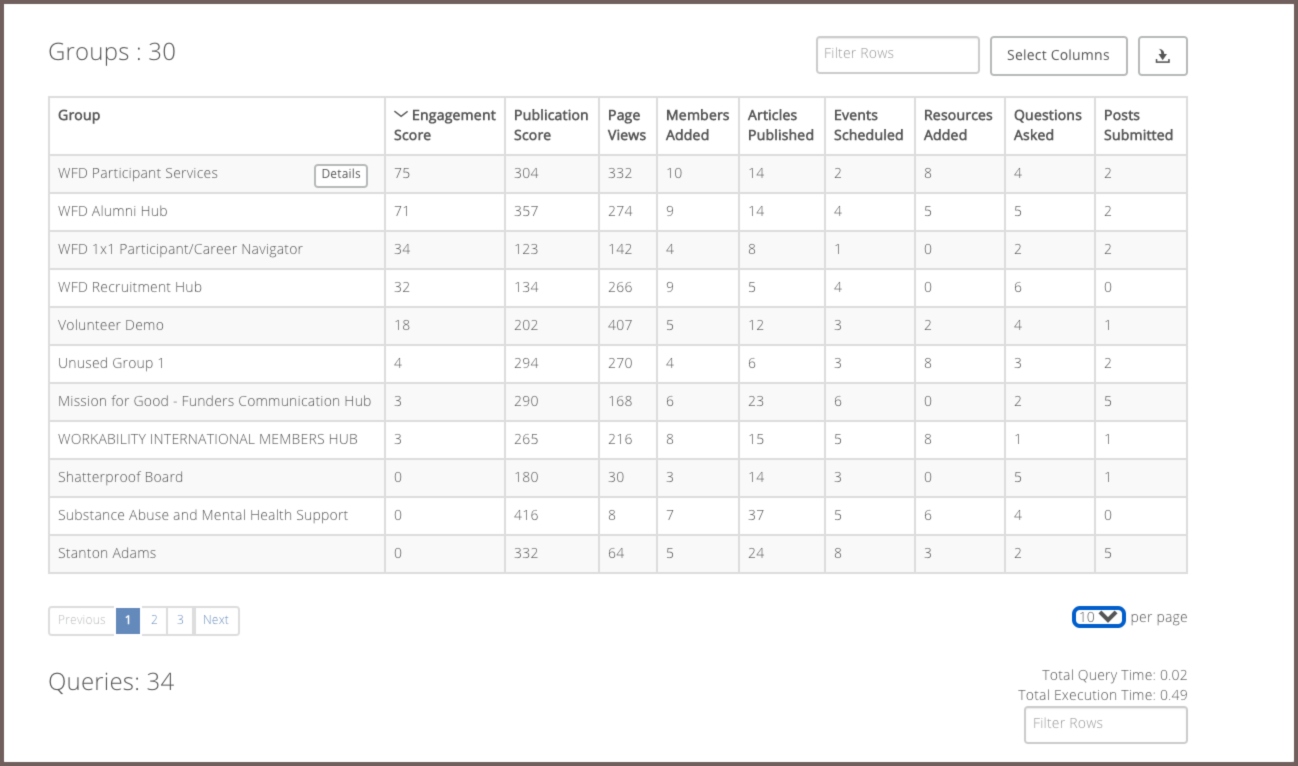1298x766 pixels.
Task: Open Details for WFD Participant Services
Action: [x=341, y=174]
